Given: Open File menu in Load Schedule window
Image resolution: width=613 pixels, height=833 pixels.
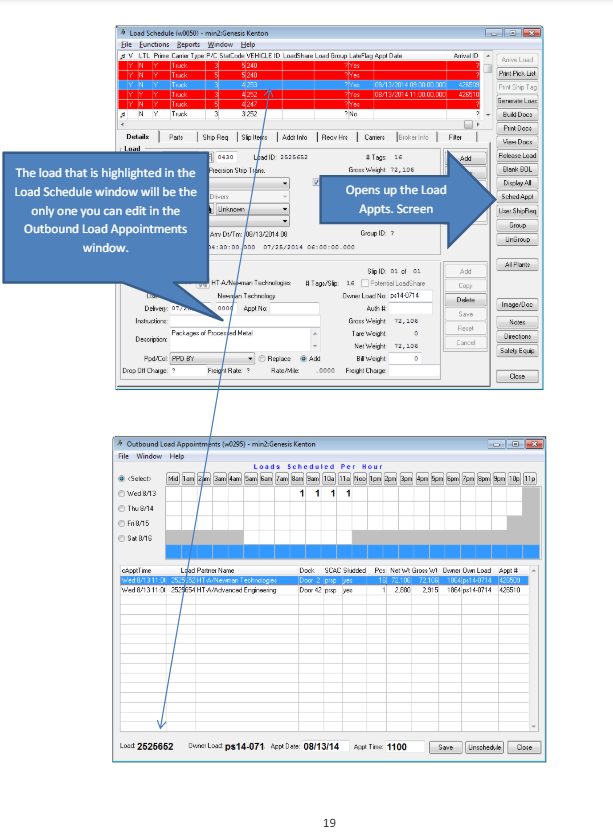Looking at the screenshot, I should coord(126,45).
